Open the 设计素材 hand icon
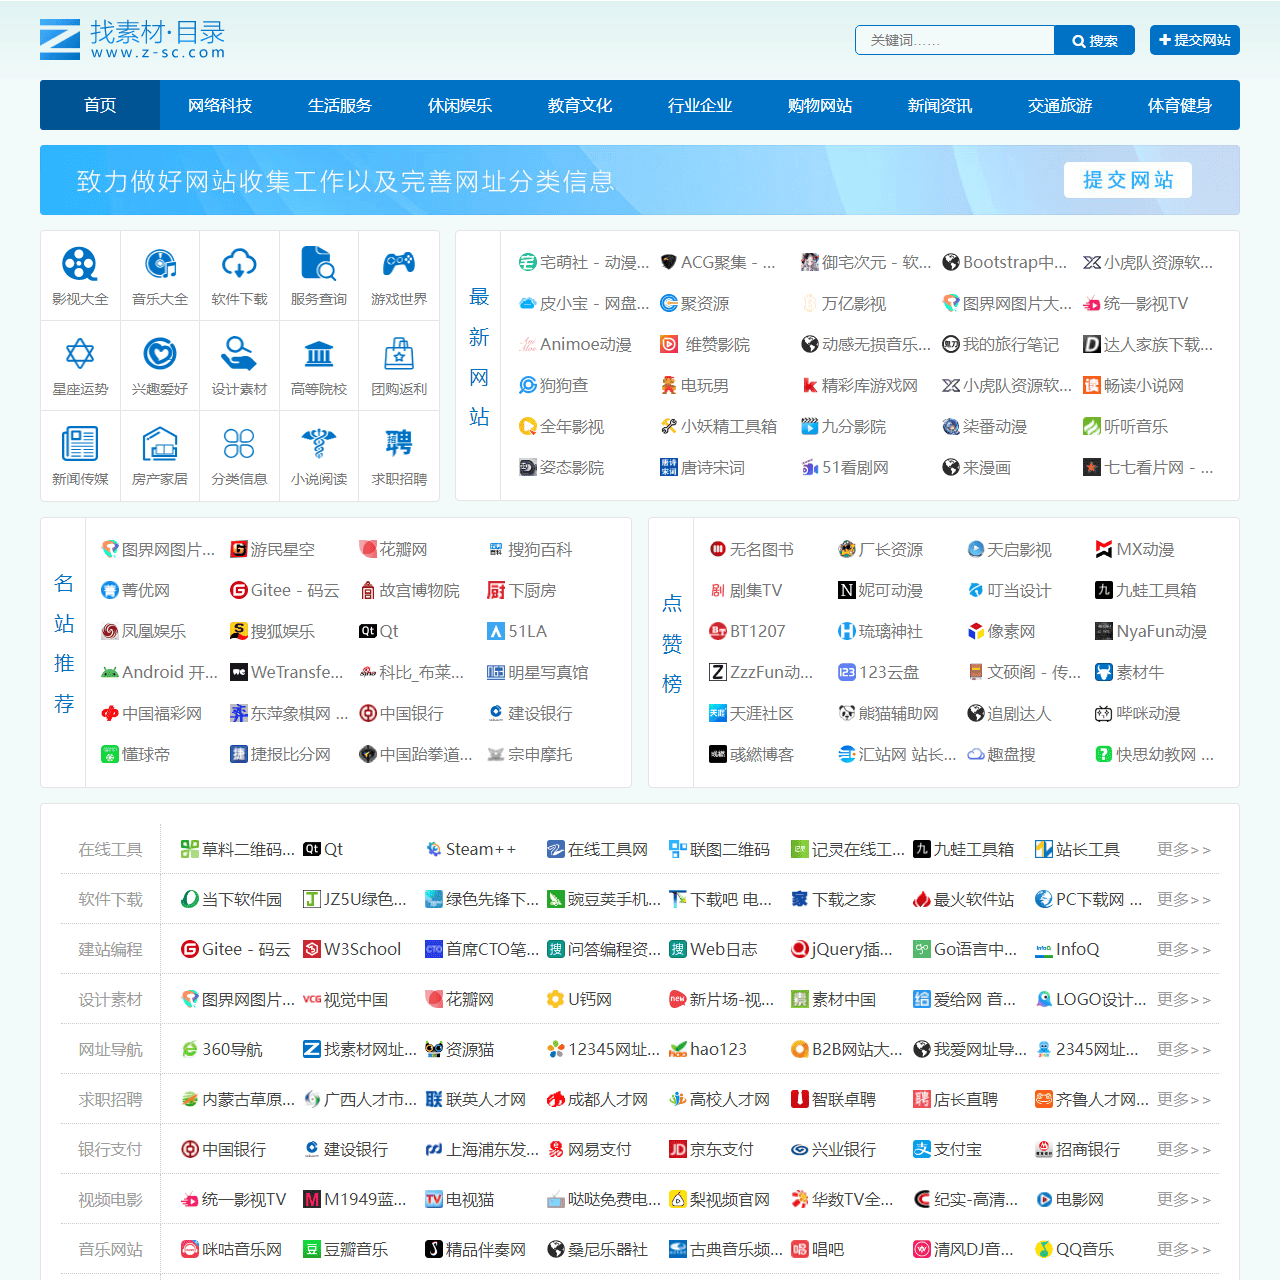 (x=239, y=354)
